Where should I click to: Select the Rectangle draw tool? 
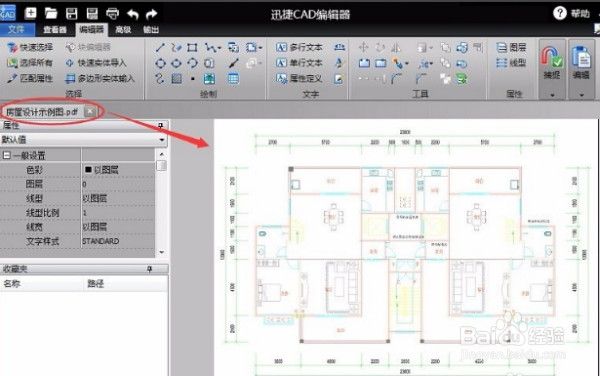coord(192,47)
